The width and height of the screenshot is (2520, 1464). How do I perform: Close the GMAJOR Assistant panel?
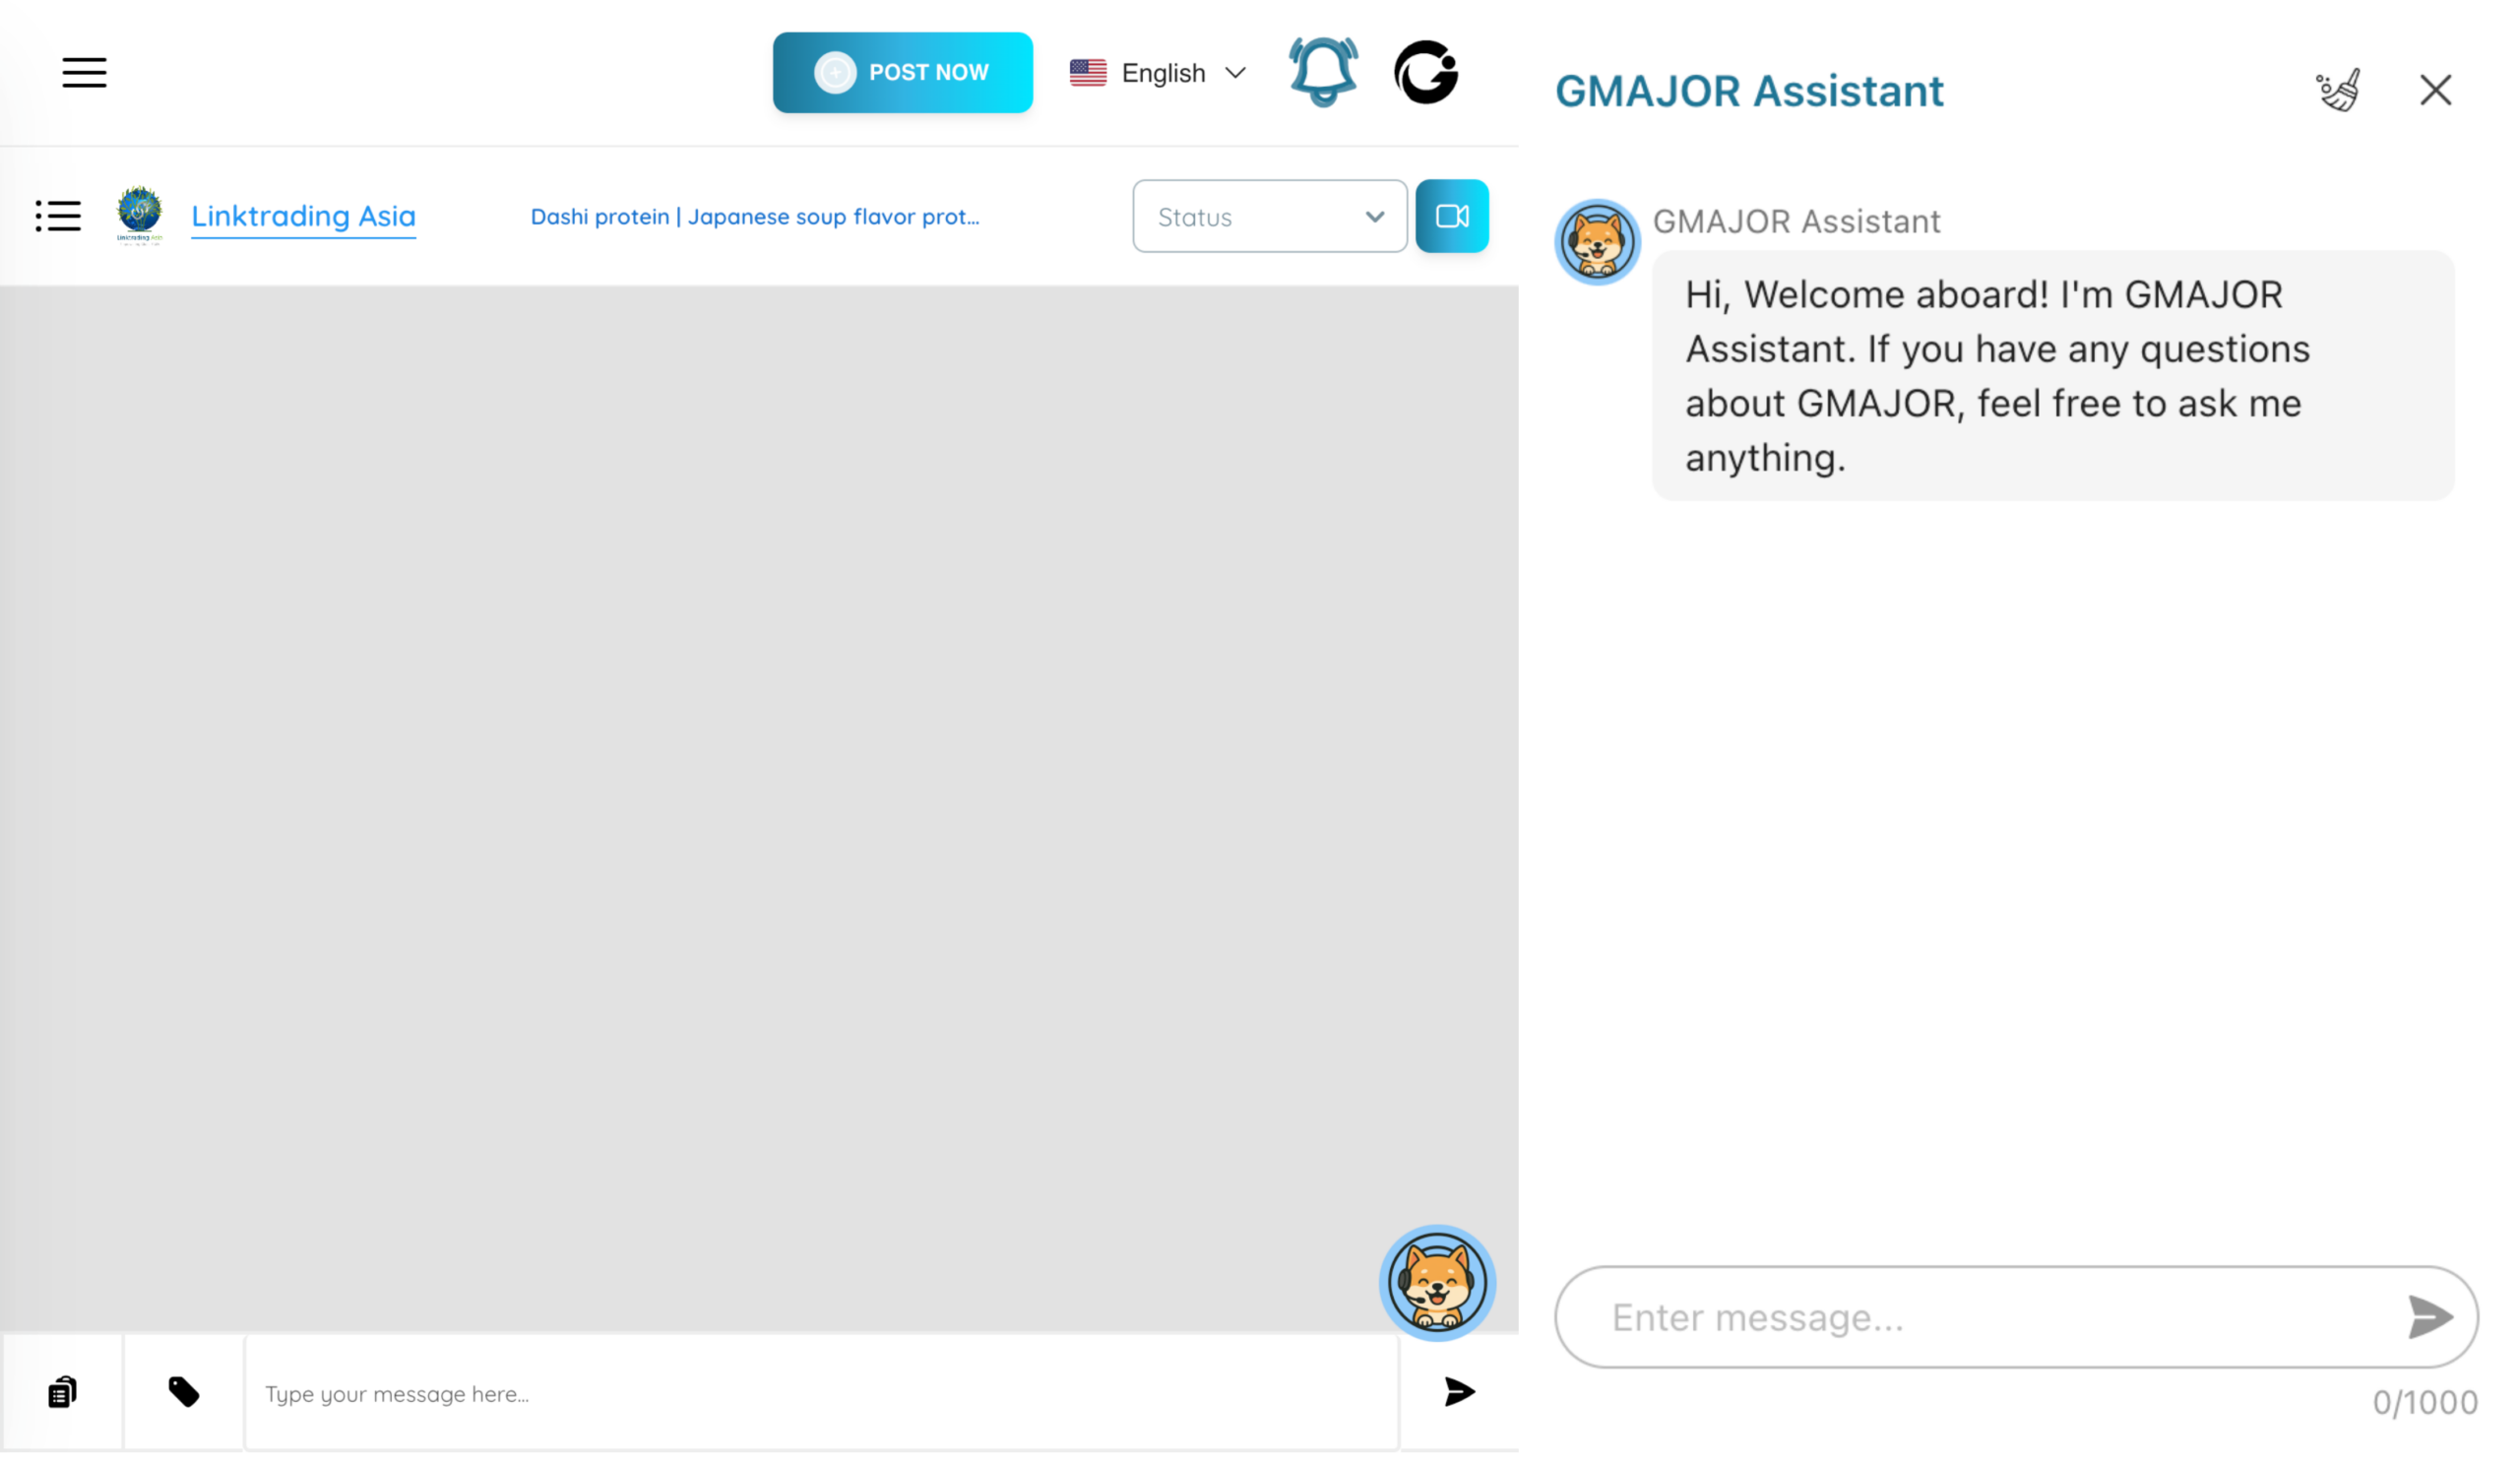(x=2435, y=90)
